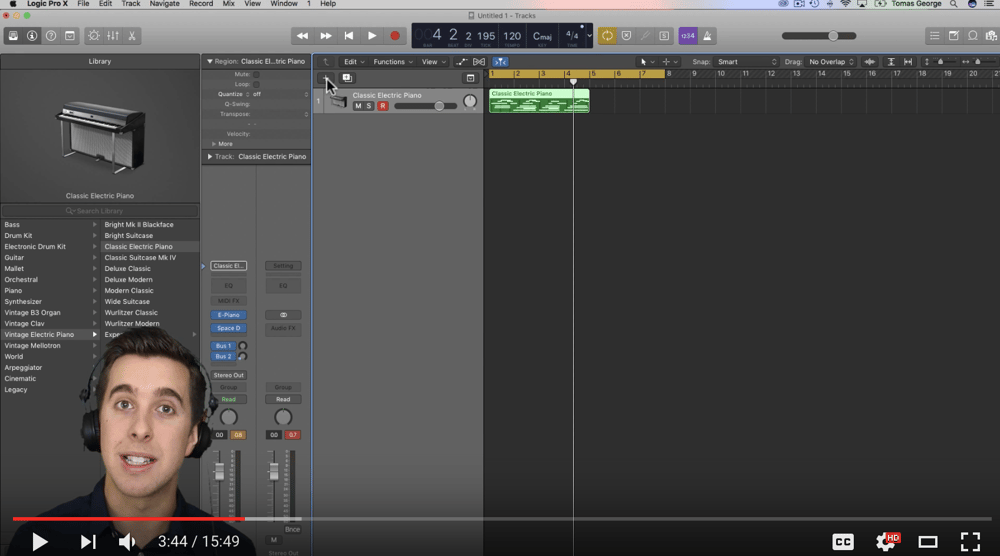Click the track pan knob
The image size is (1000, 556).
470,101
